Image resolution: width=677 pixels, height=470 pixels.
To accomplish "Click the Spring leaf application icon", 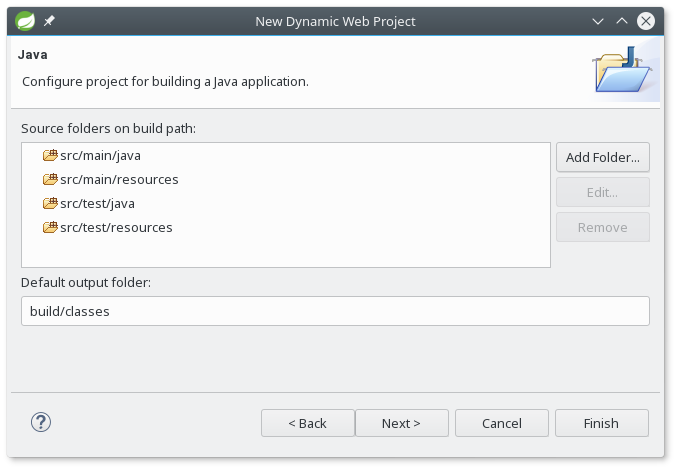I will (25, 21).
